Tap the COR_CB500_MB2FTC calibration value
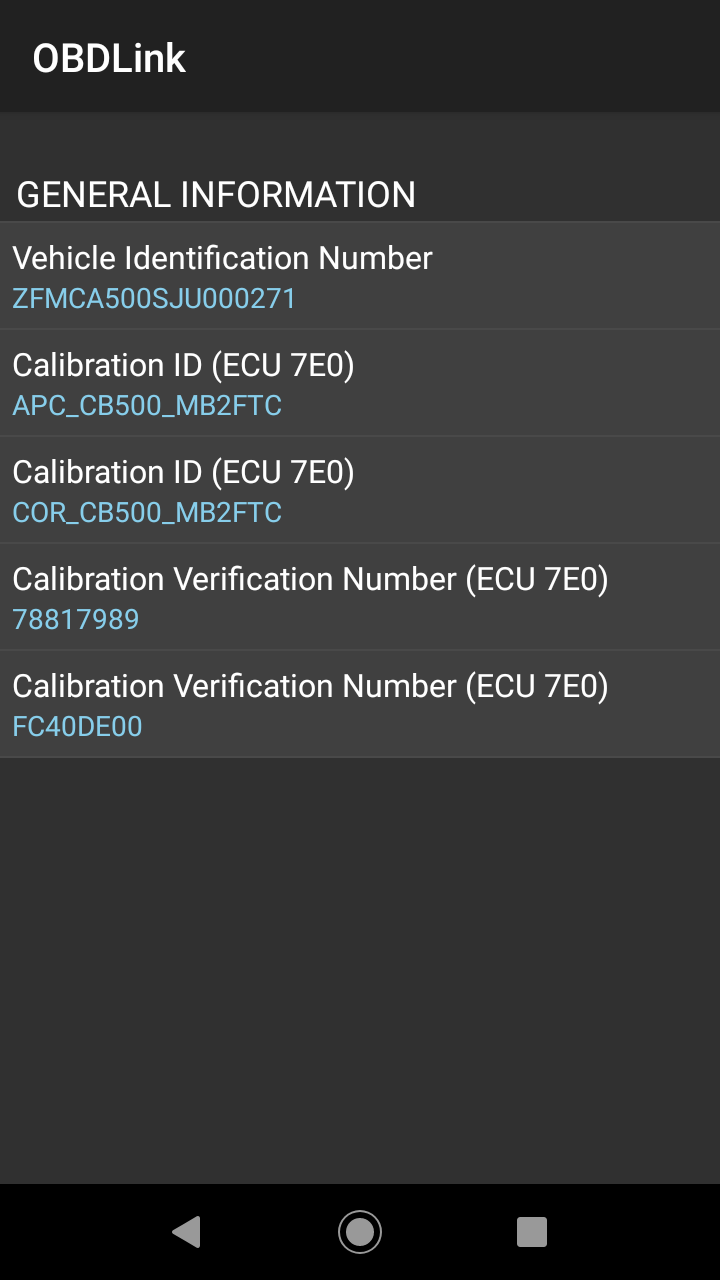The height and width of the screenshot is (1280, 720). click(x=147, y=513)
